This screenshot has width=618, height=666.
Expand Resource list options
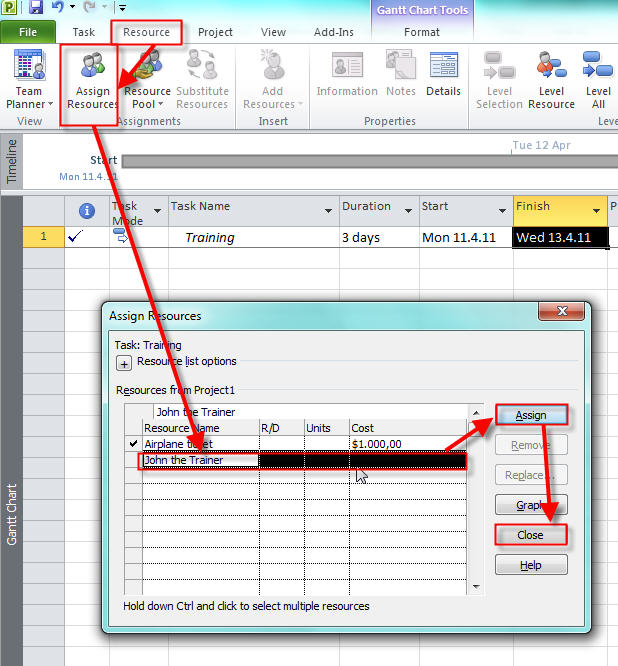click(x=125, y=363)
